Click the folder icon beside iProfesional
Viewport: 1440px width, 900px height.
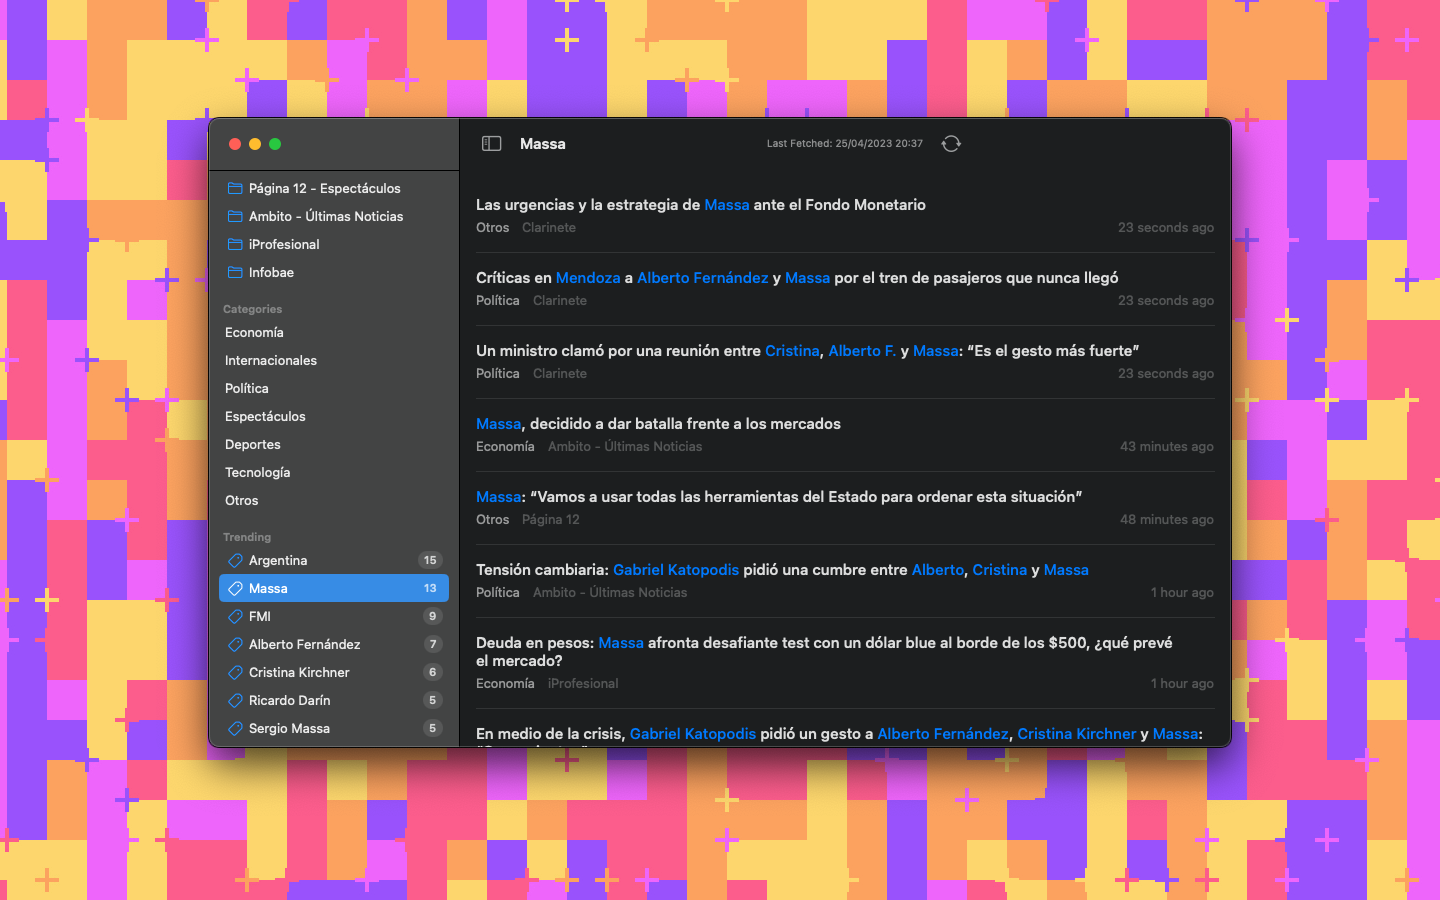235,244
